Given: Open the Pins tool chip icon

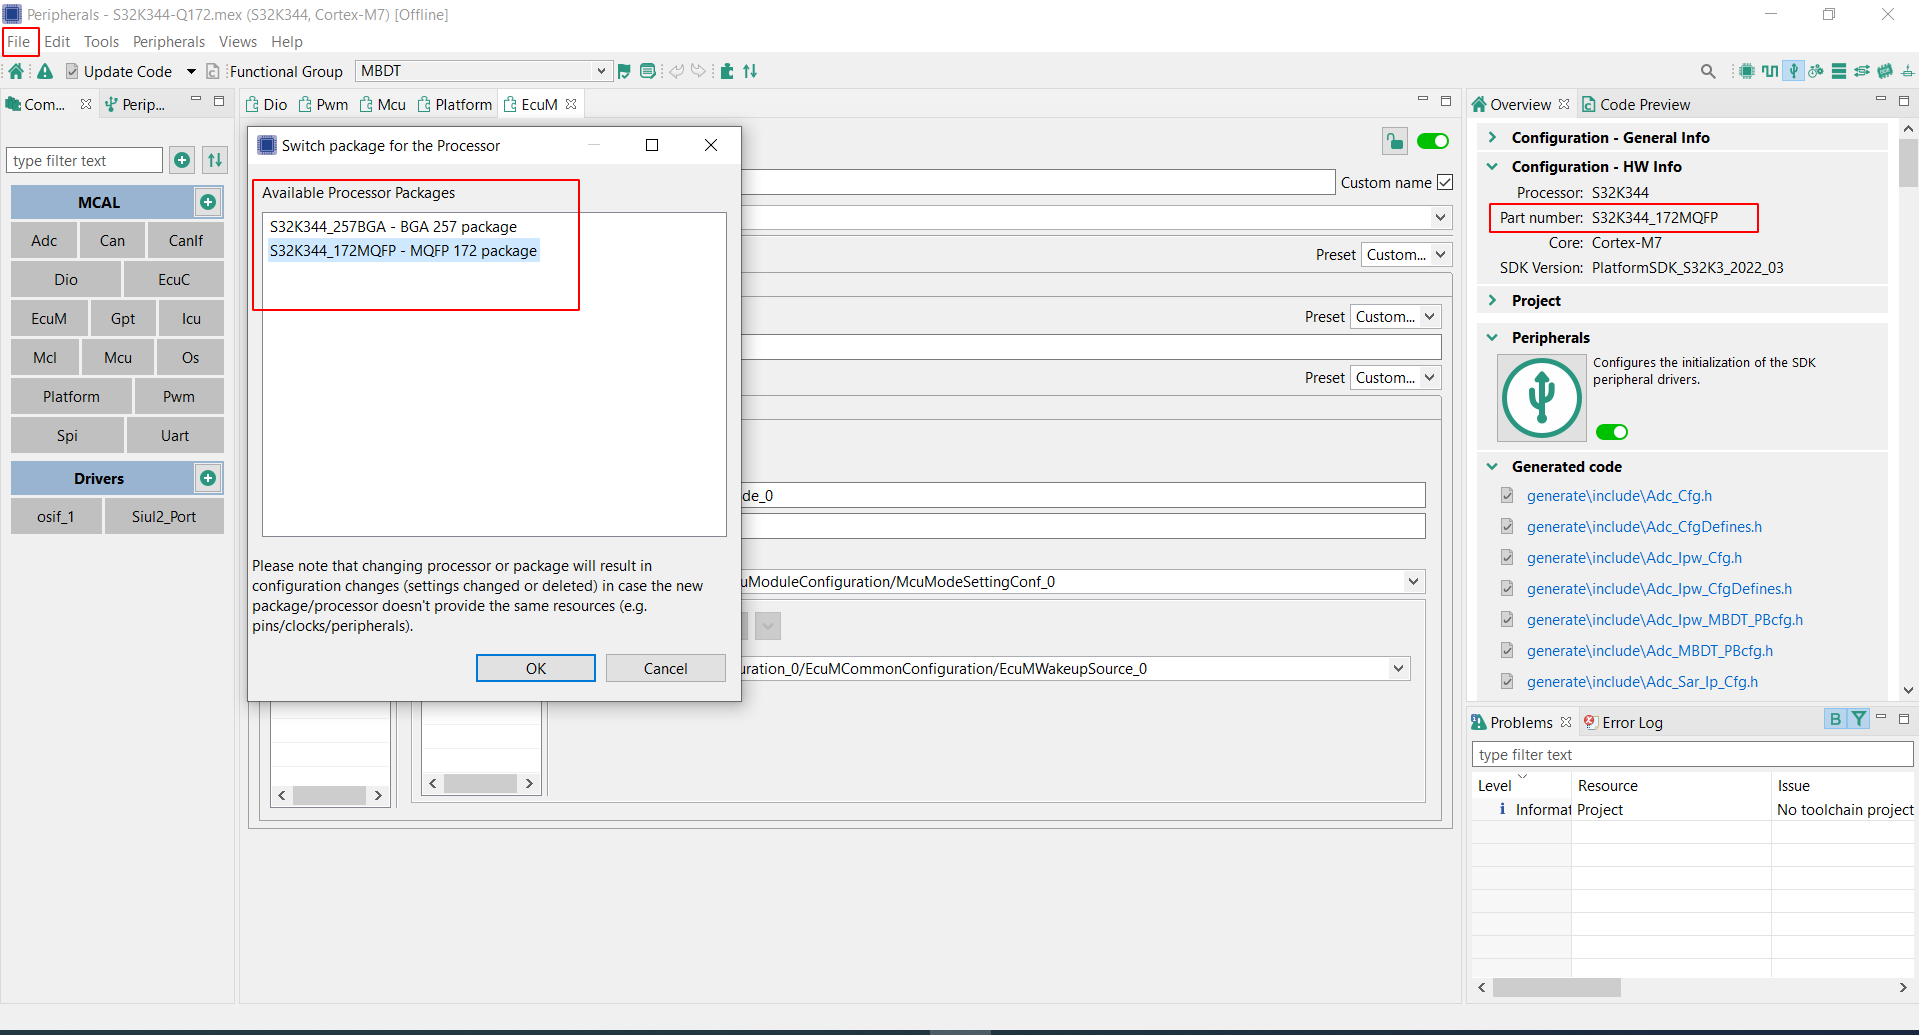Looking at the screenshot, I should point(1747,71).
